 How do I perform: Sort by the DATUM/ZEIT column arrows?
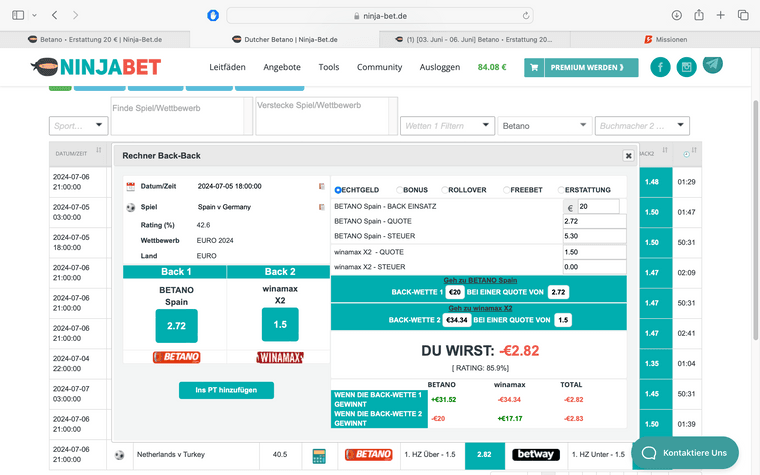coord(99,150)
